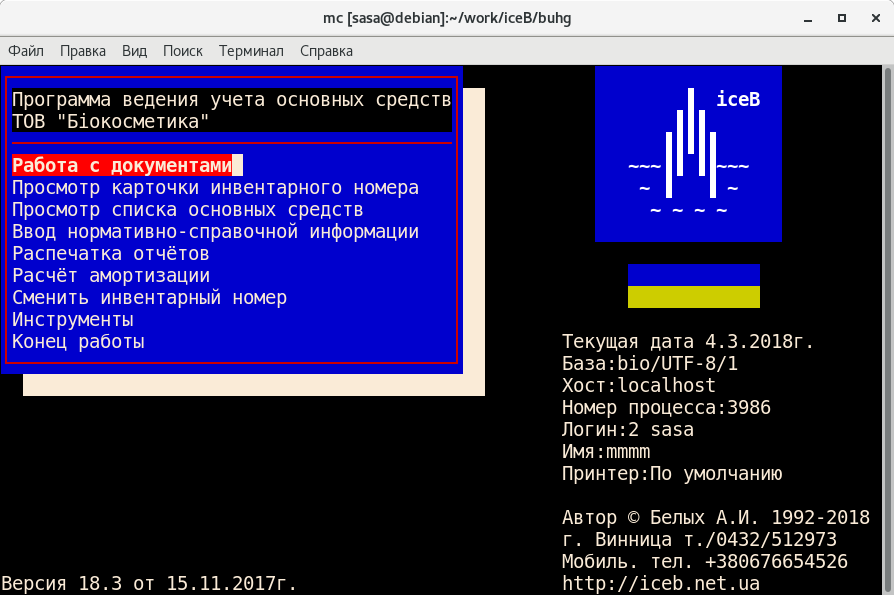Image resolution: width=894 pixels, height=595 pixels.
Task: Click the Принтер:По умолчанию line
Action: tap(672, 474)
